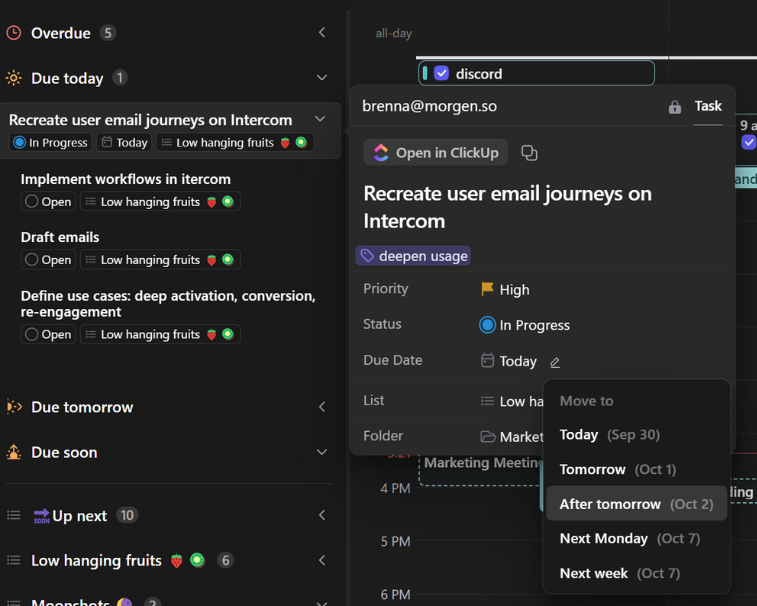The image size is (757, 606).
Task: Open the Draft emails subtask
Action: point(60,237)
